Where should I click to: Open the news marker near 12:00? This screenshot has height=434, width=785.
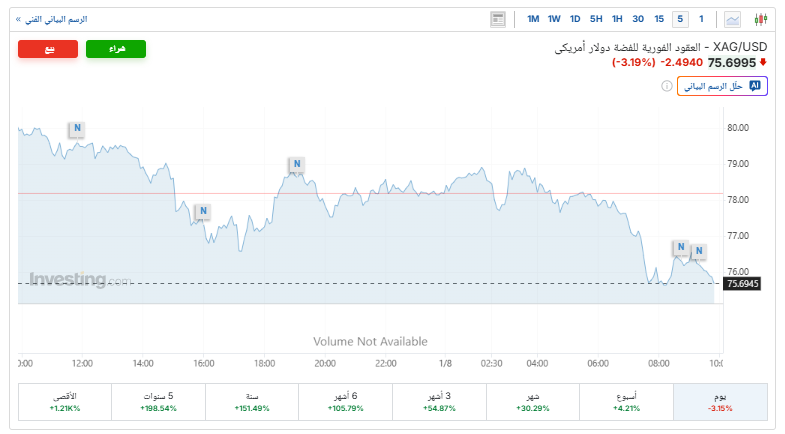click(x=76, y=129)
